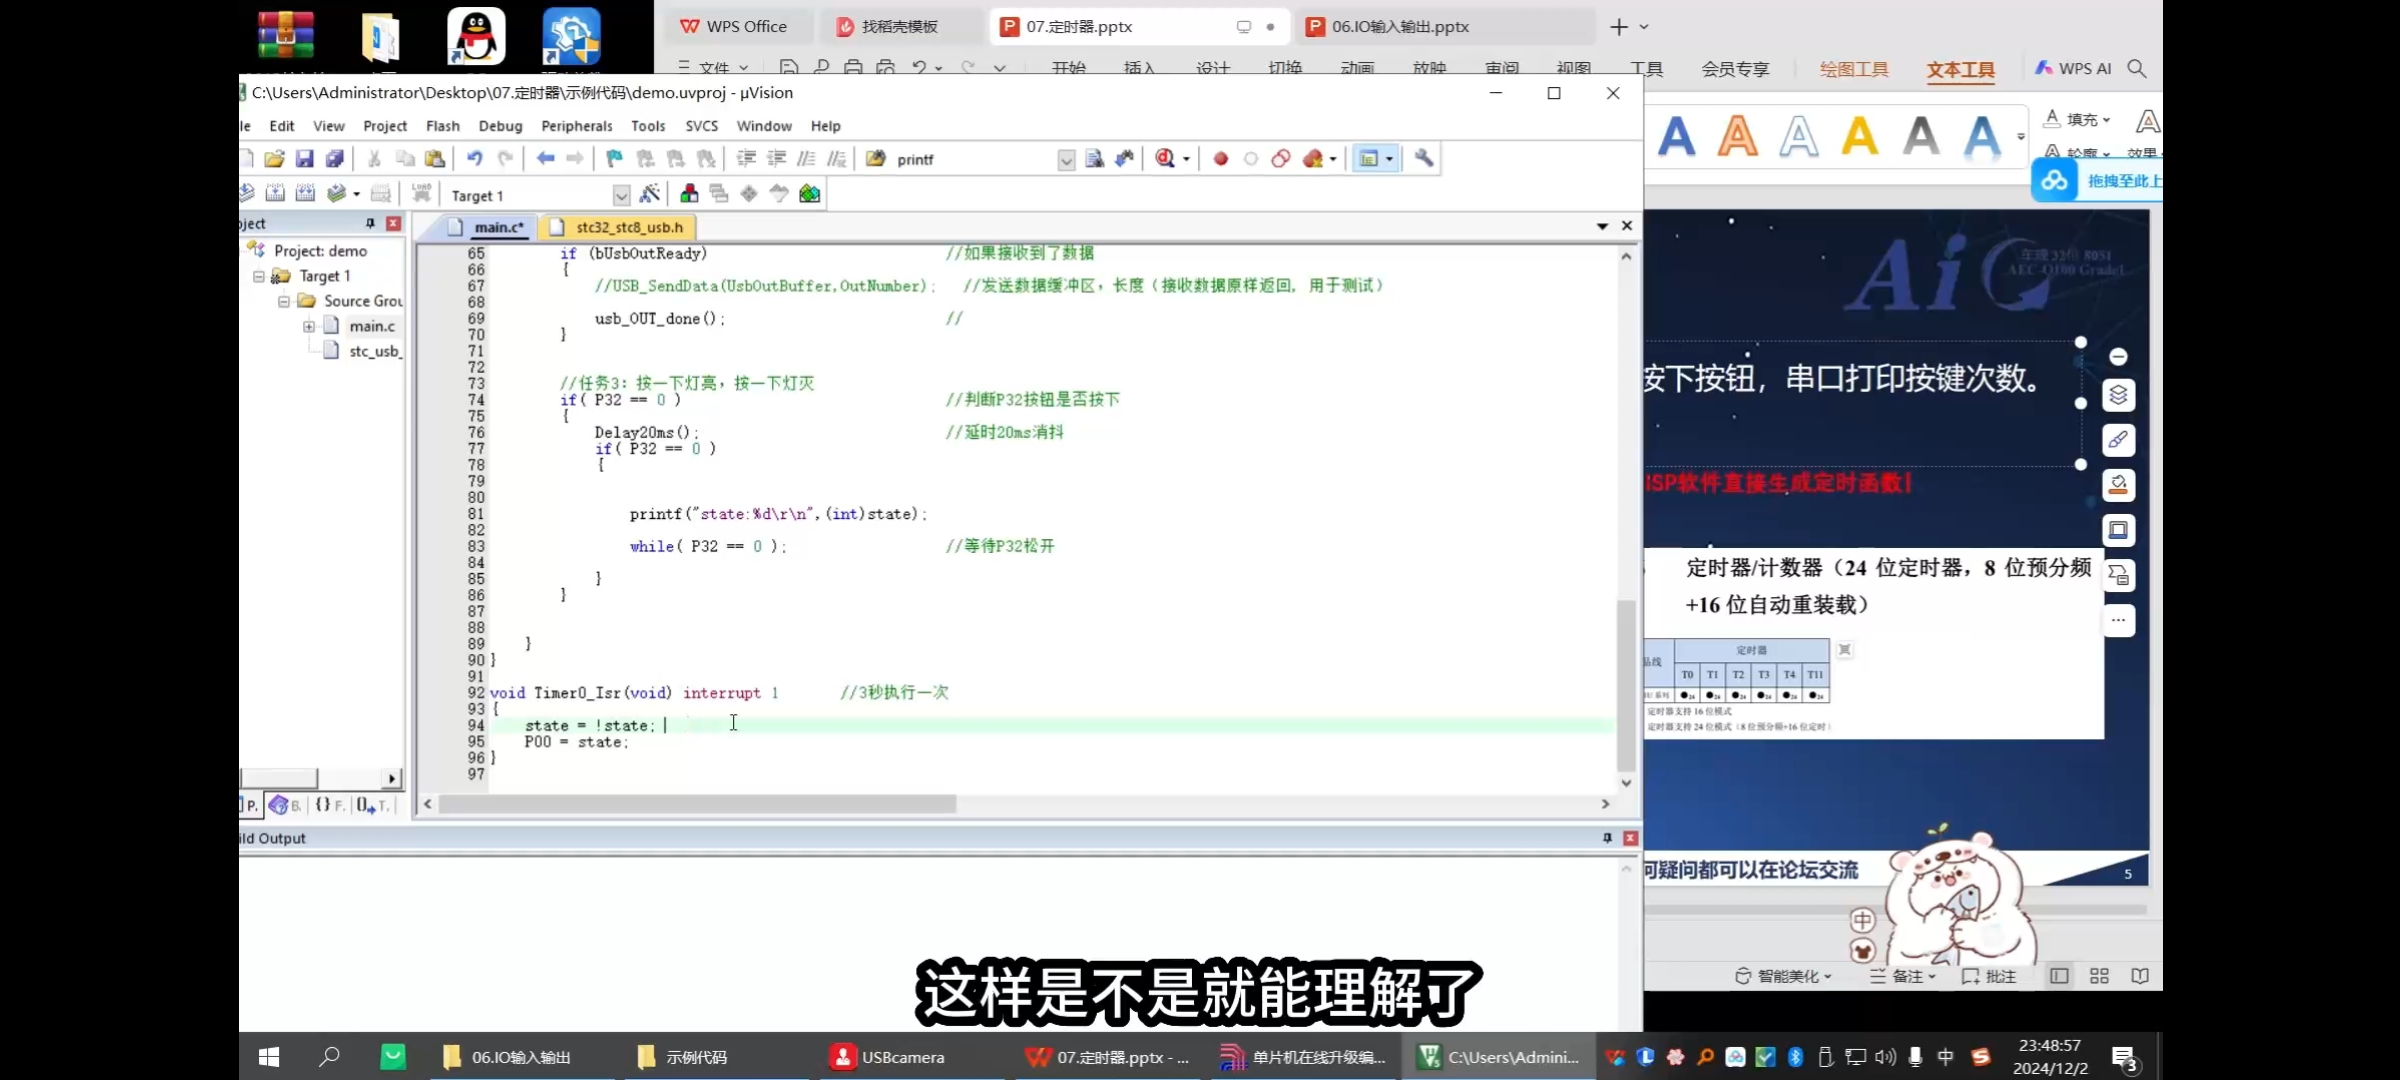Open the Target 1 dropdown
2400x1080 pixels.
(x=621, y=196)
